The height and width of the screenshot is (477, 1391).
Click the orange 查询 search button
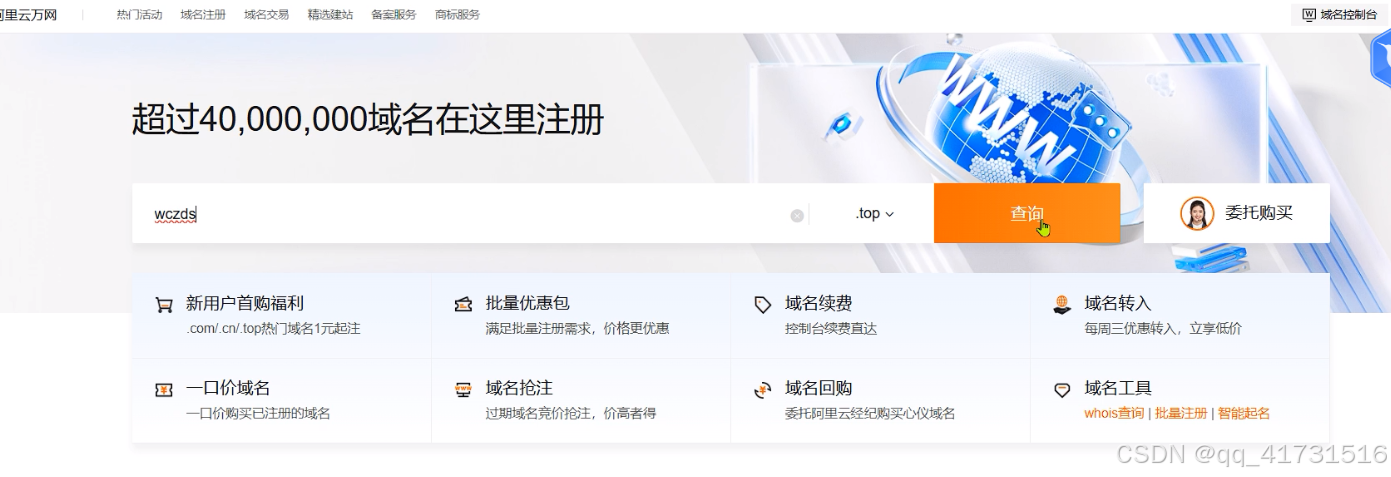tap(1026, 213)
